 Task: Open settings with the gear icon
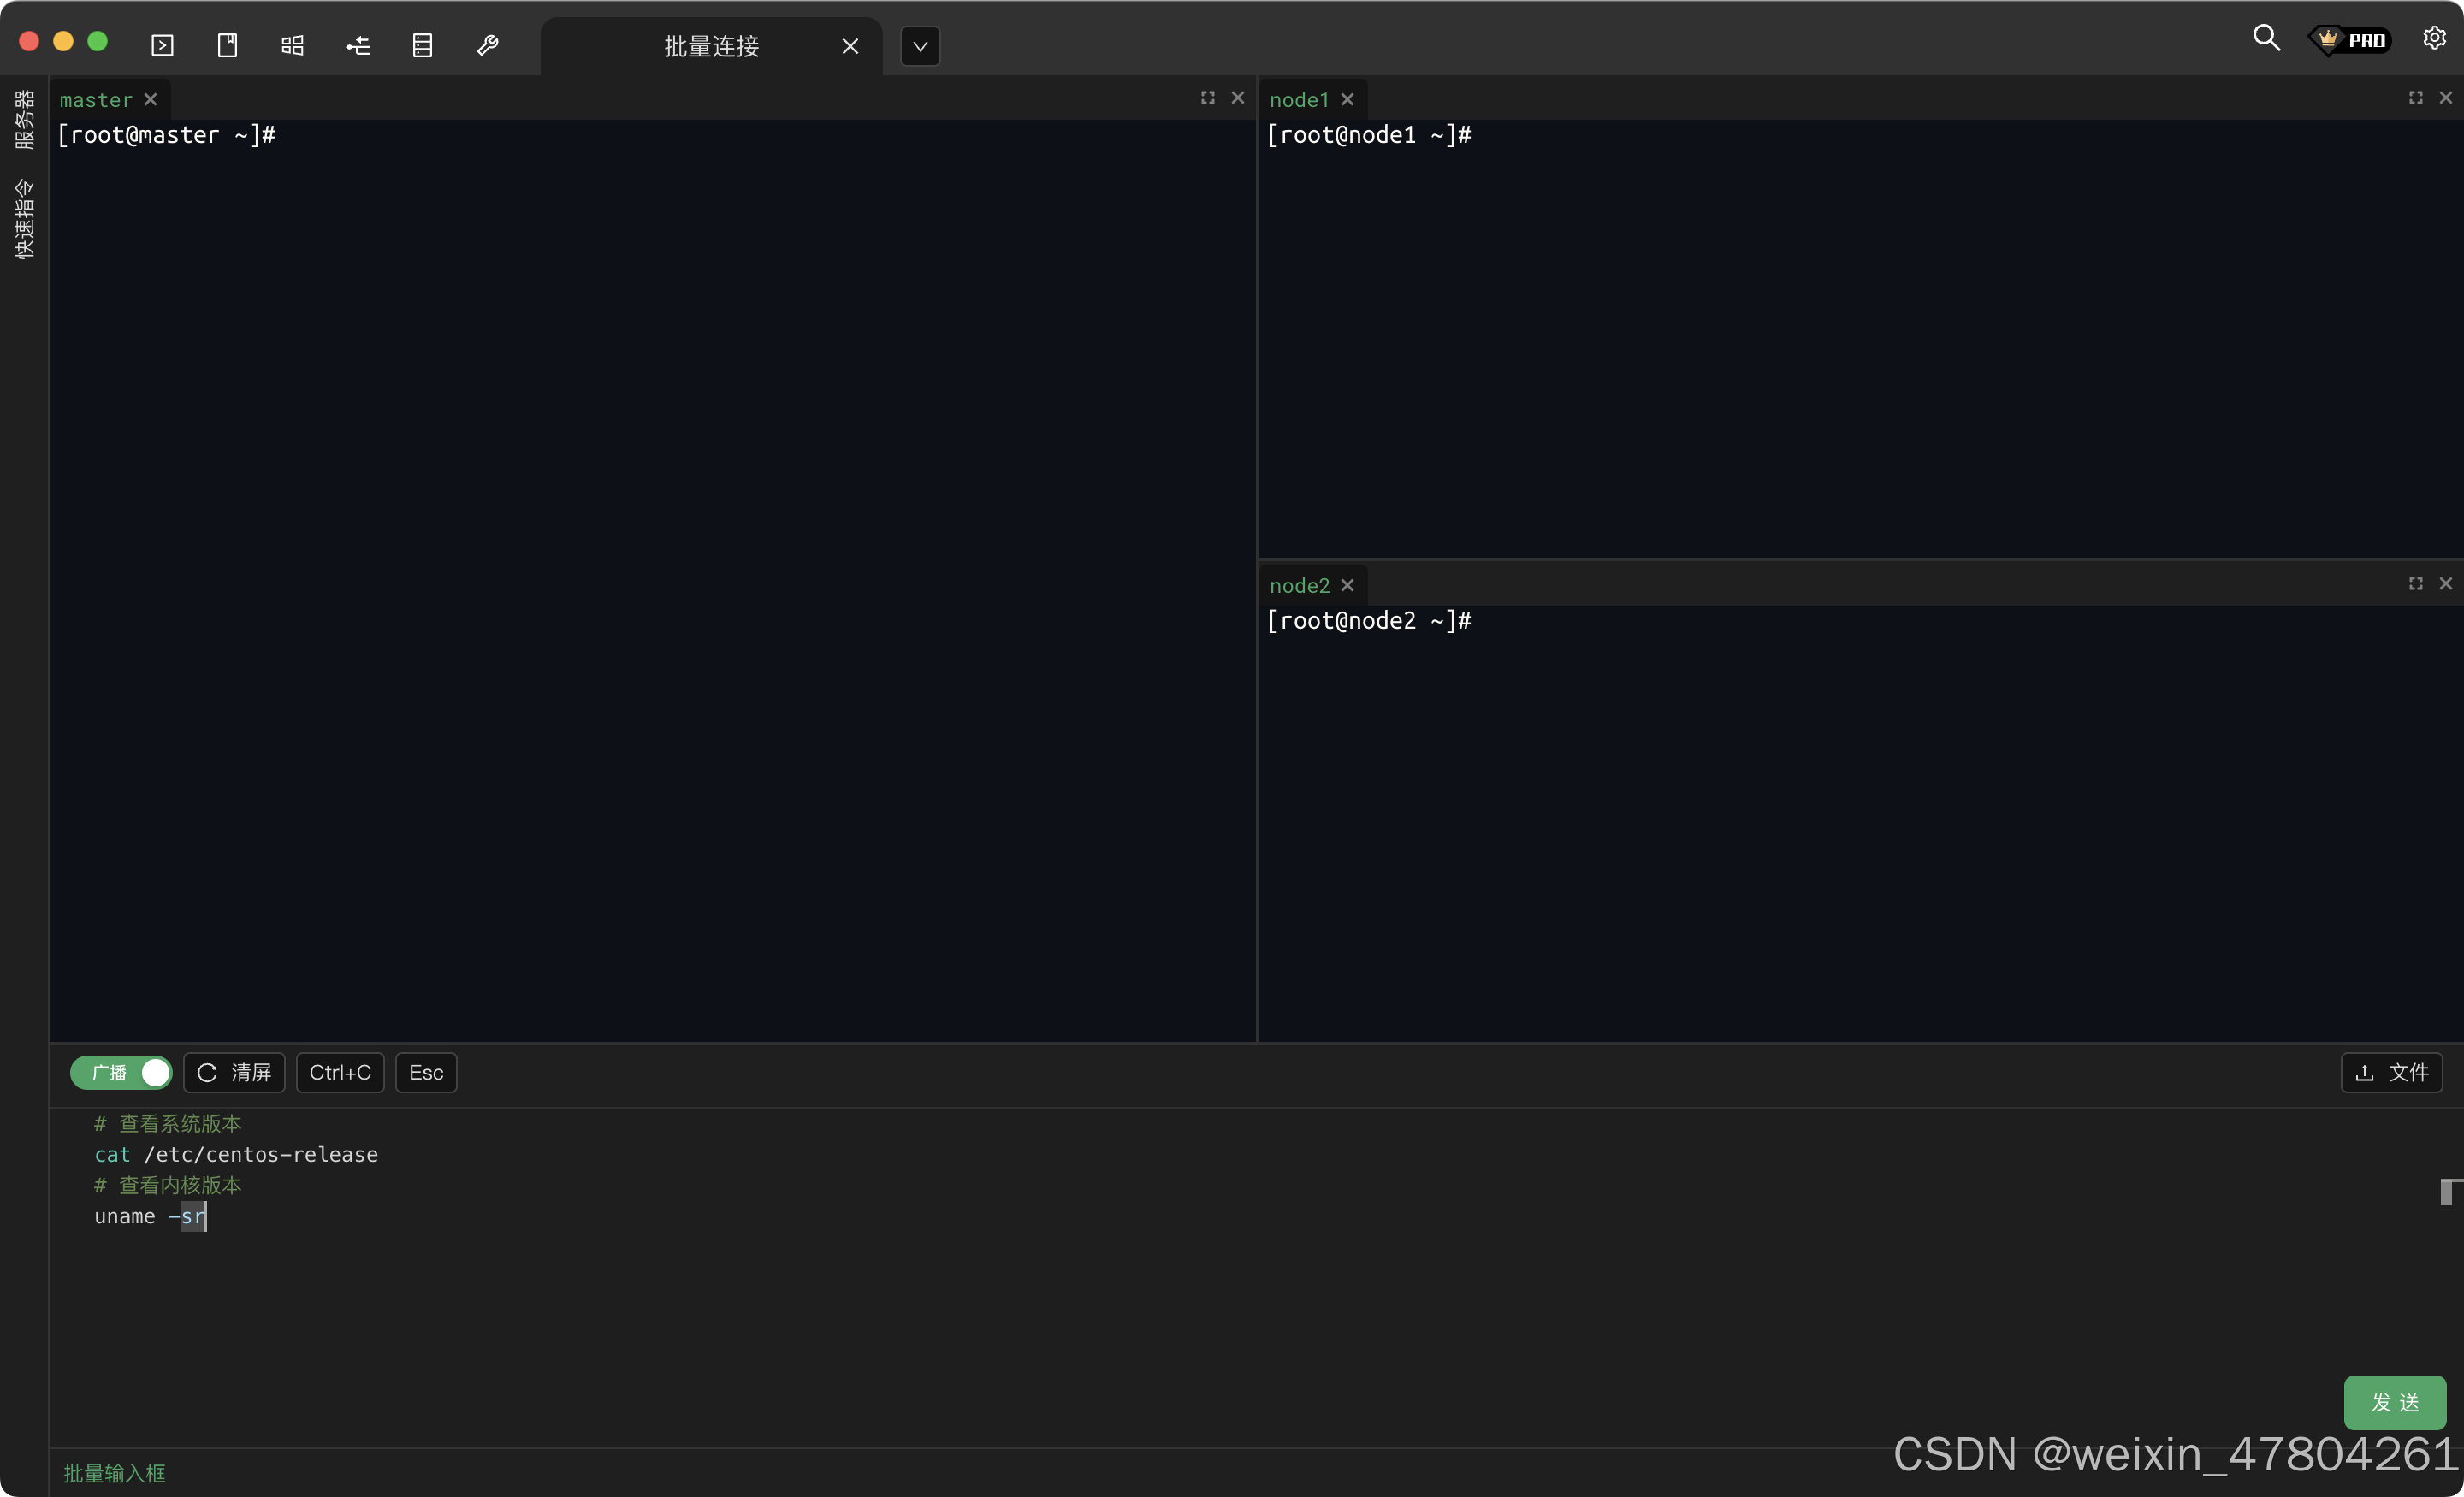tap(2434, 38)
